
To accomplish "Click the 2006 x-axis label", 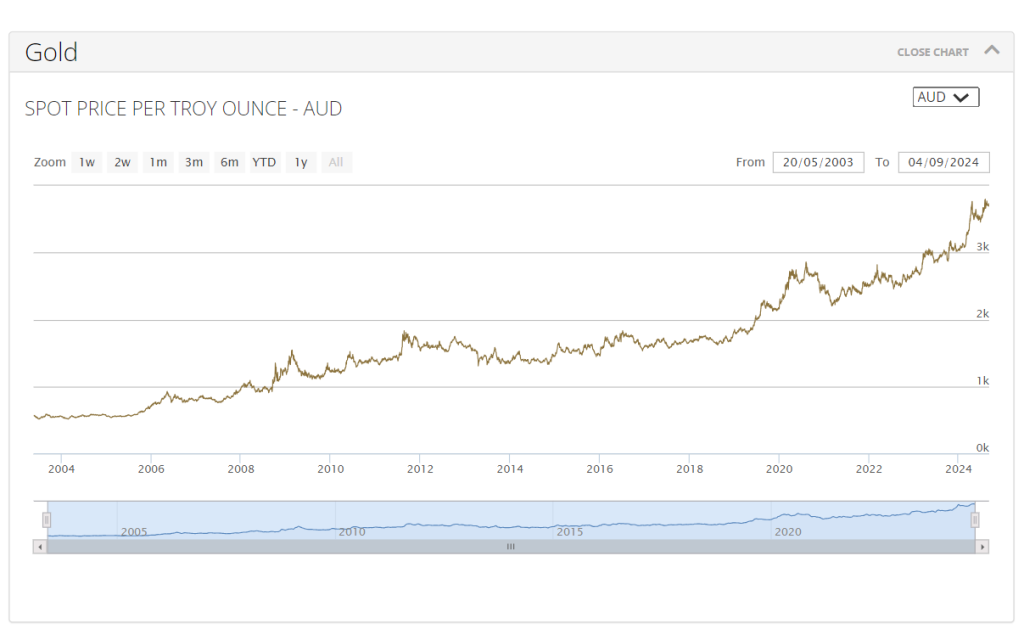I will click(x=151, y=469).
